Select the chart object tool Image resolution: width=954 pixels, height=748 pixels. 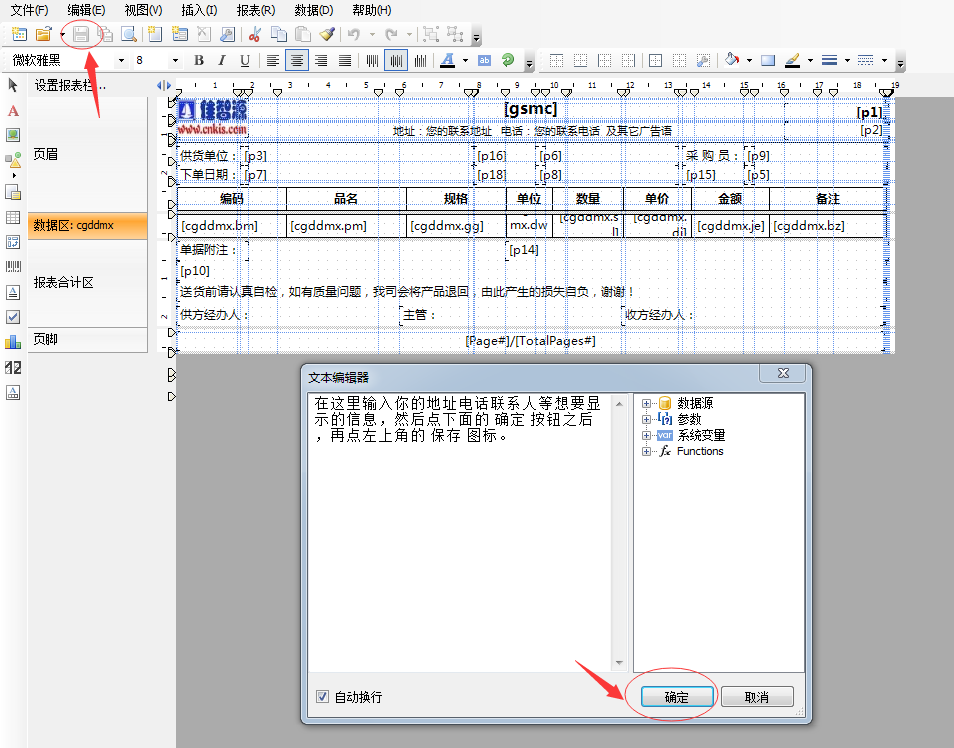(x=13, y=342)
